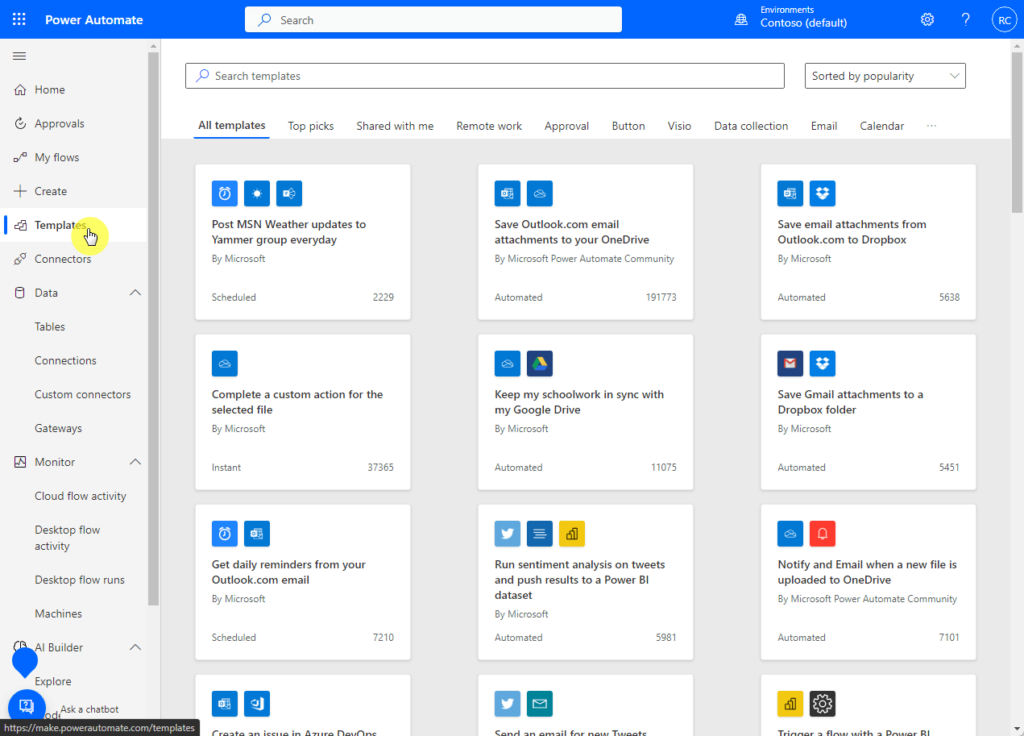Screen dimensions: 1024x736
Task: Open Desktop flow activity
Action: (x=67, y=538)
